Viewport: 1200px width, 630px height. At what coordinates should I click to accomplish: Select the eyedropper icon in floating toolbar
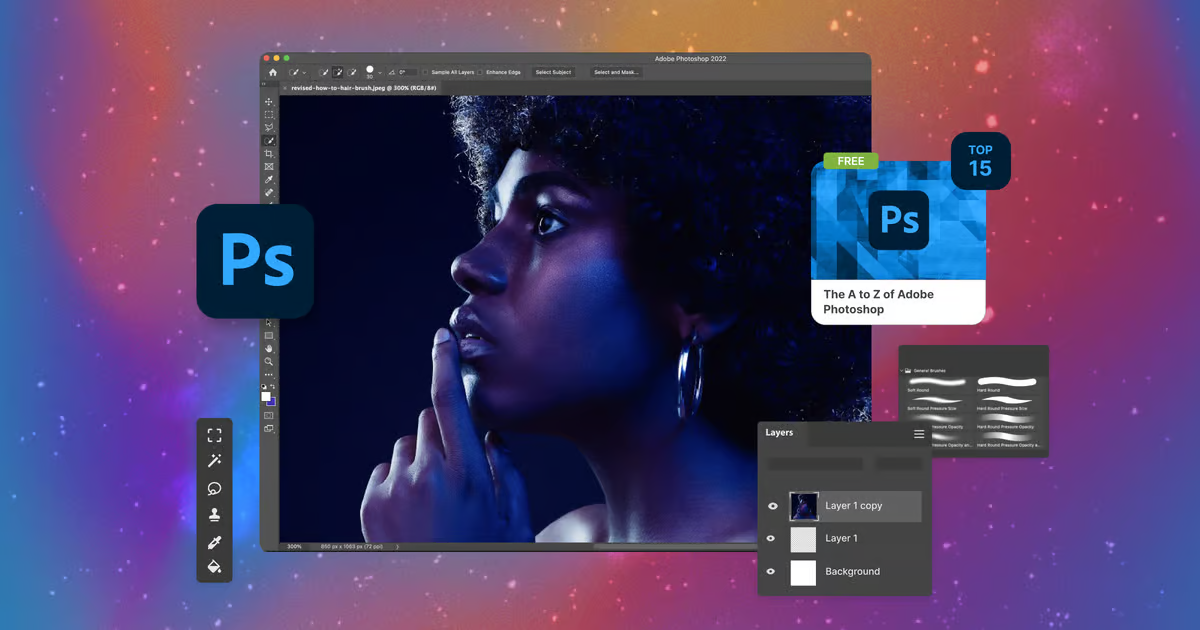point(214,542)
